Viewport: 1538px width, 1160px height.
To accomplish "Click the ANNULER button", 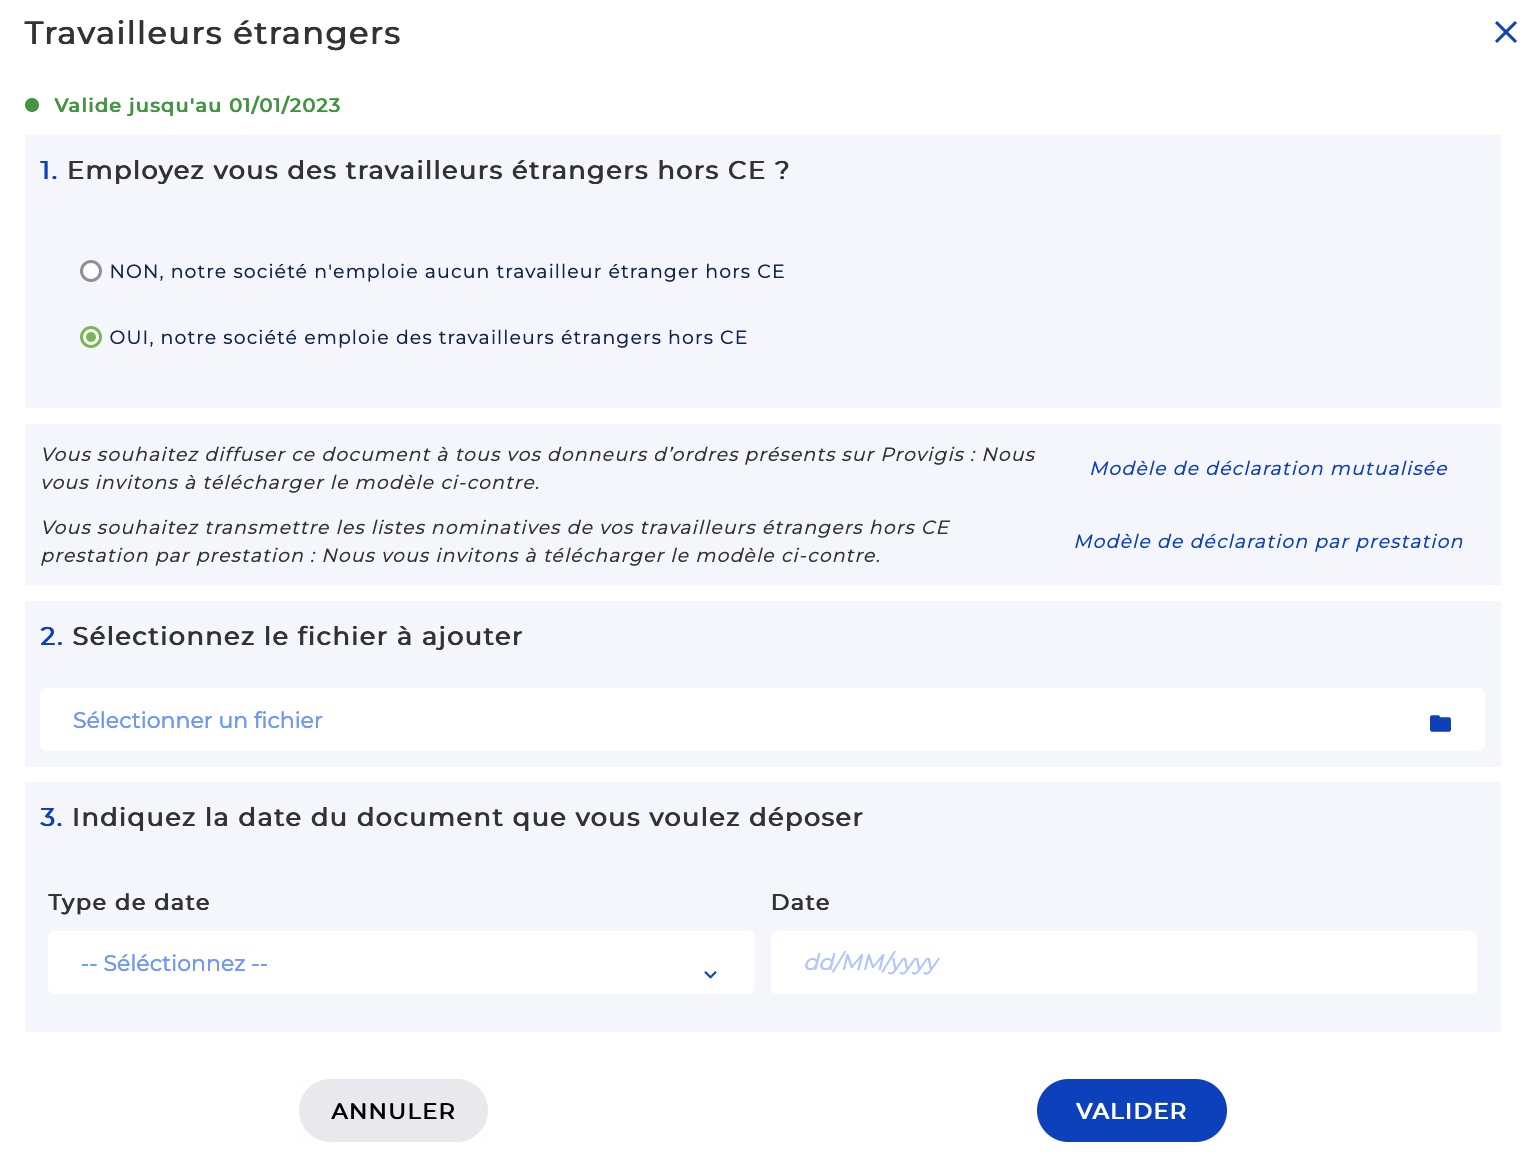I will pos(392,1110).
